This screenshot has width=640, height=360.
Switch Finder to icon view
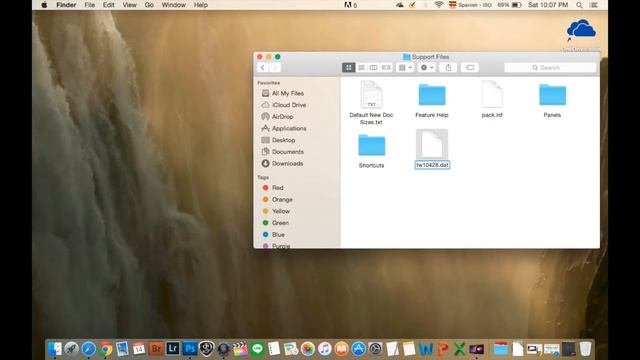coord(348,67)
